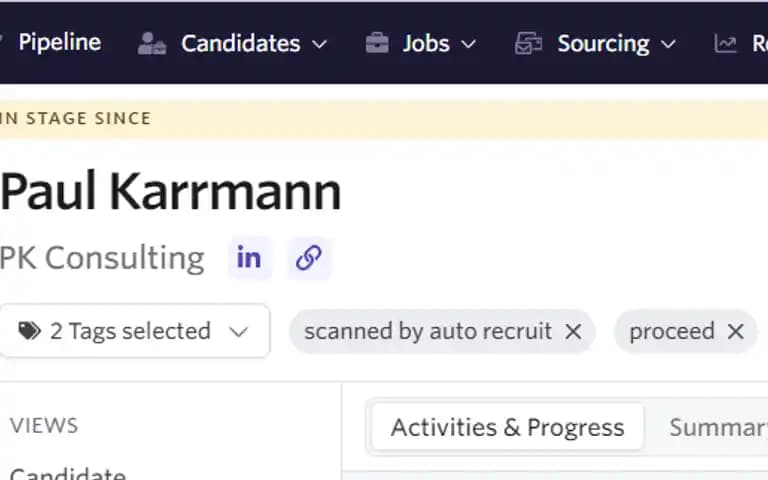Switch to the Activities & Progress tab
The image size is (768, 480).
(507, 427)
